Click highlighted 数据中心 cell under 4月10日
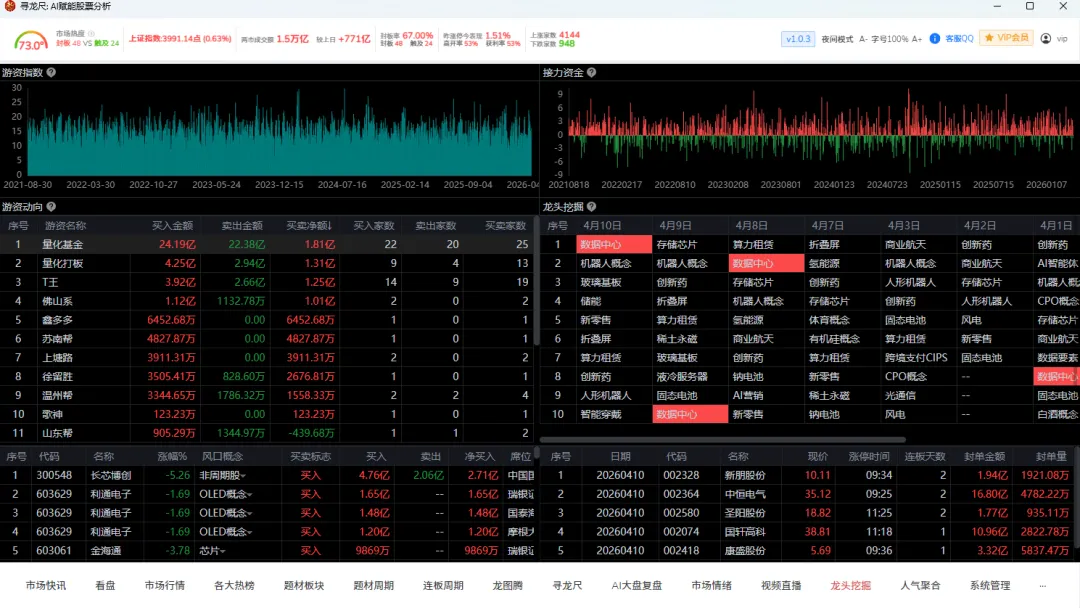This screenshot has height=608, width=1080. point(614,244)
